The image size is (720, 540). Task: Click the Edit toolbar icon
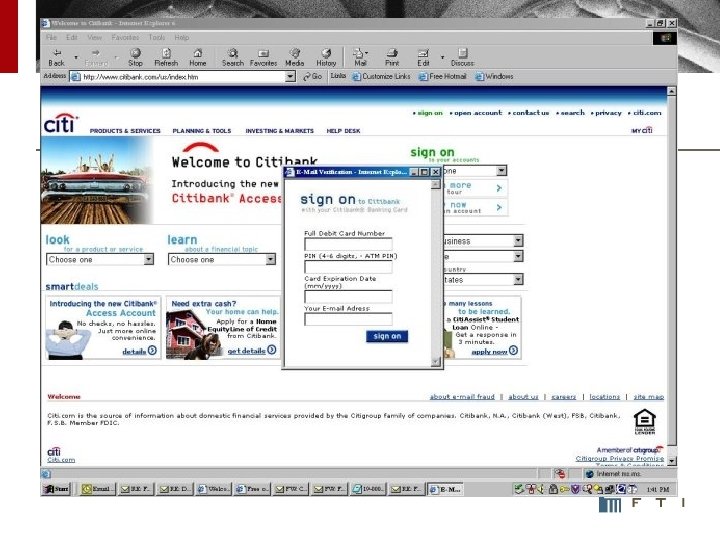(423, 57)
